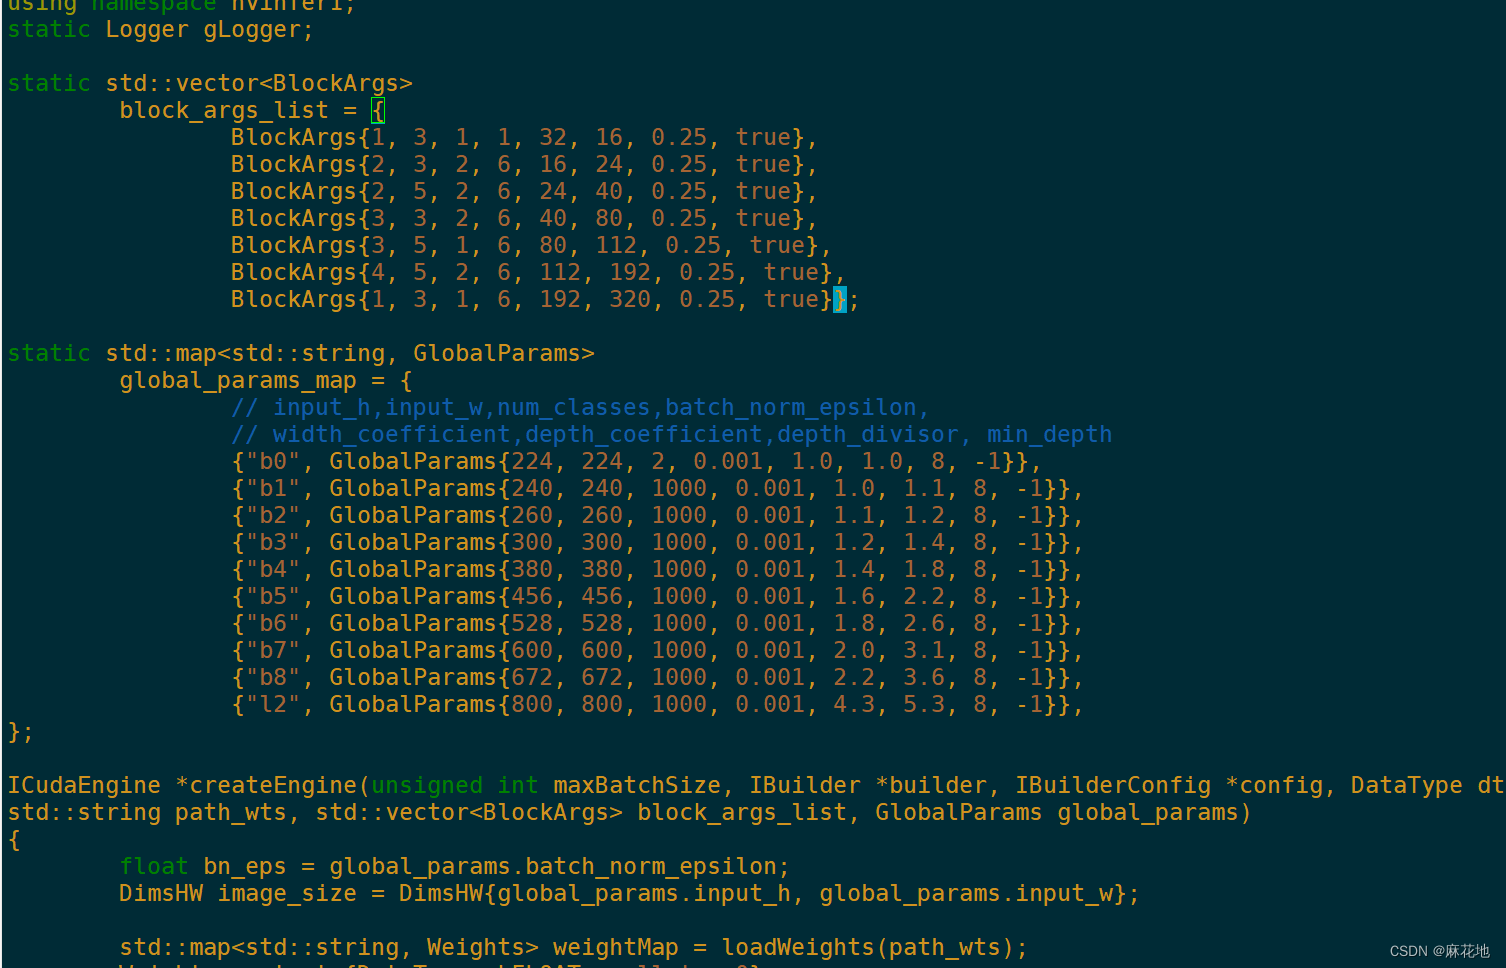Click the "b2" GlobalParams entry
The image size is (1506, 968).
pos(657,515)
